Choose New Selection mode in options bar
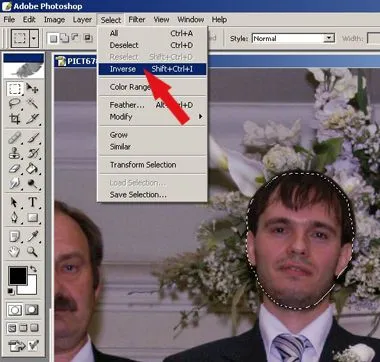This screenshot has height=362, width=380. point(53,38)
